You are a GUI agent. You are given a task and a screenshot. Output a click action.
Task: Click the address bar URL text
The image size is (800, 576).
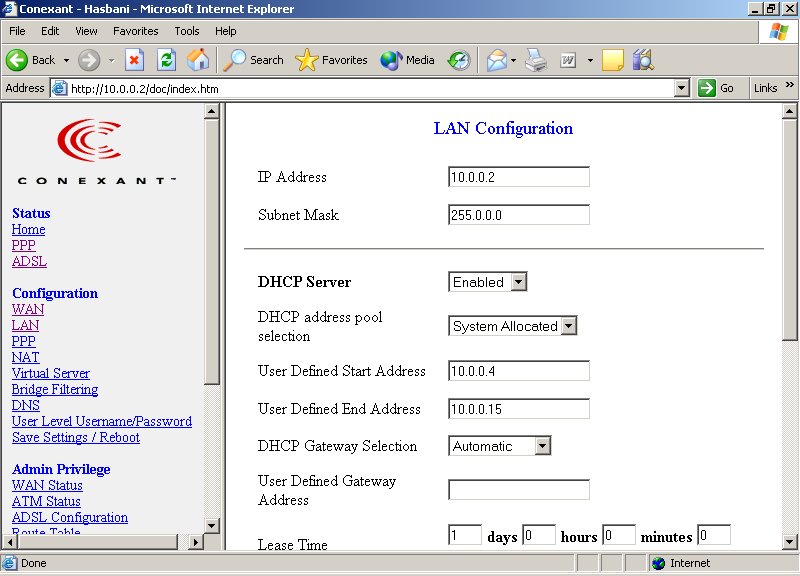pyautogui.click(x=145, y=89)
